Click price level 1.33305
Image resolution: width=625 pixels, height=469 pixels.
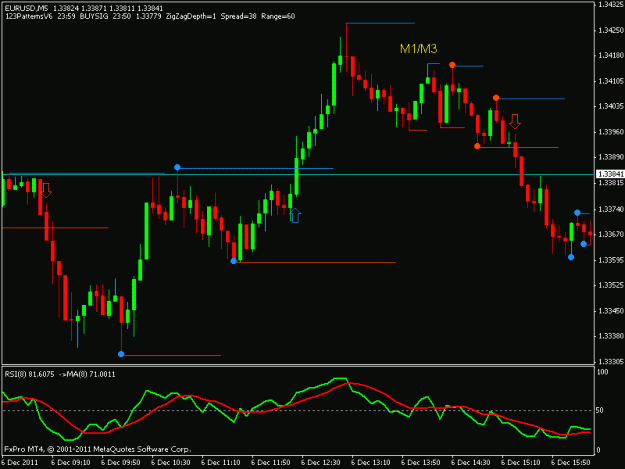point(611,361)
